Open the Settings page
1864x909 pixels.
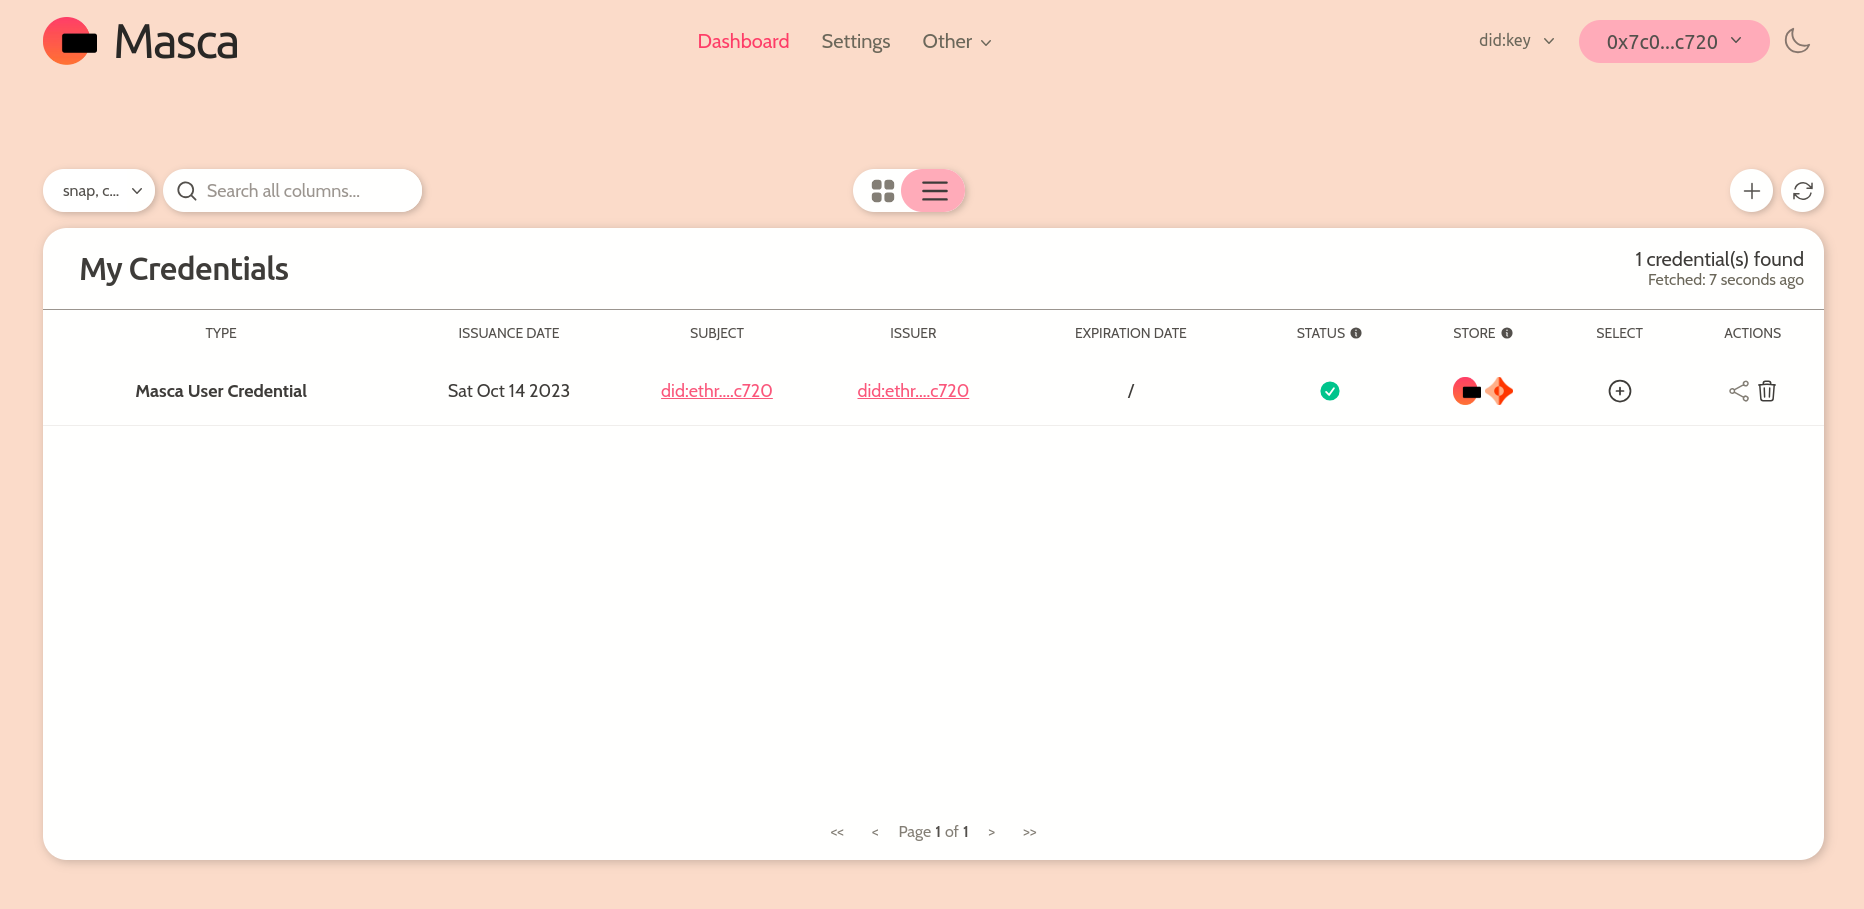click(856, 41)
